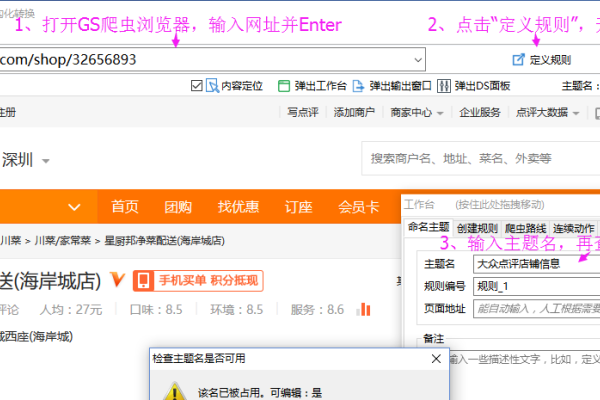Viewport: 600px width, 400px height.
Task: Open the 爬虫路线 tab
Action: tap(525, 229)
